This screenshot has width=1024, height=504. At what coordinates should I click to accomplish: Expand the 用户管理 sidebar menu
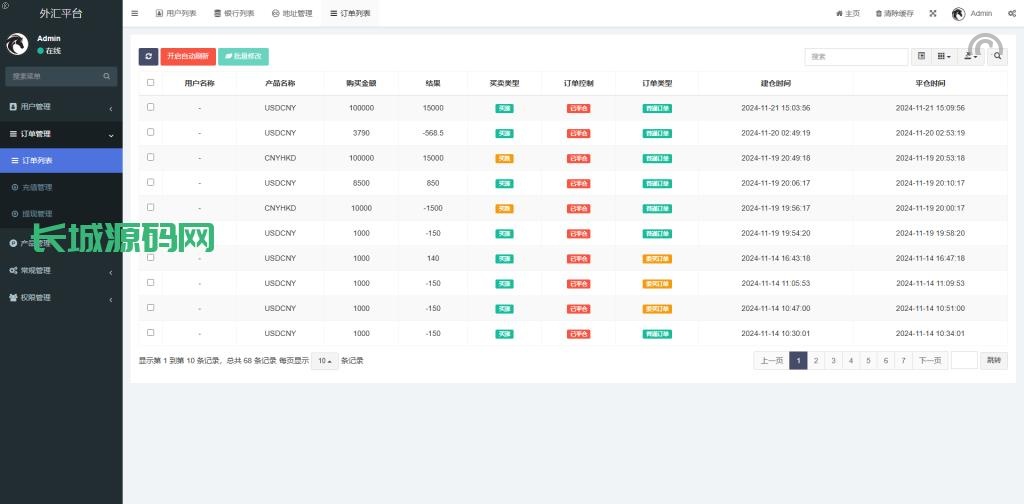pos(60,107)
